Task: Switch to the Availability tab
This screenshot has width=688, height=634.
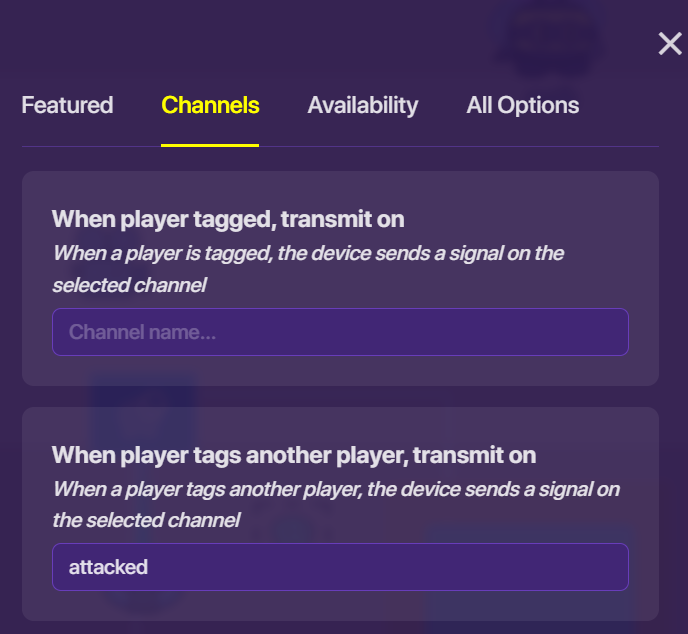Action: pyautogui.click(x=362, y=105)
